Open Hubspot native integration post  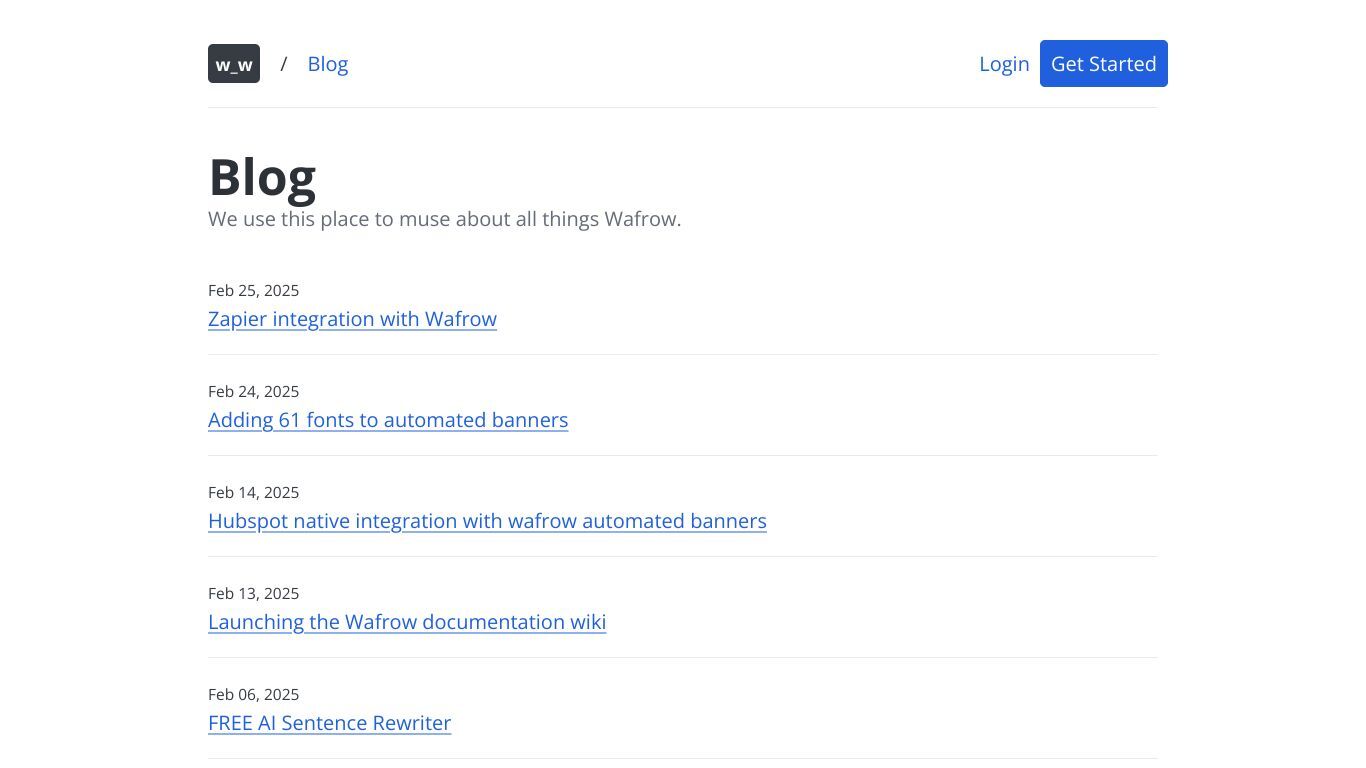[x=487, y=521]
